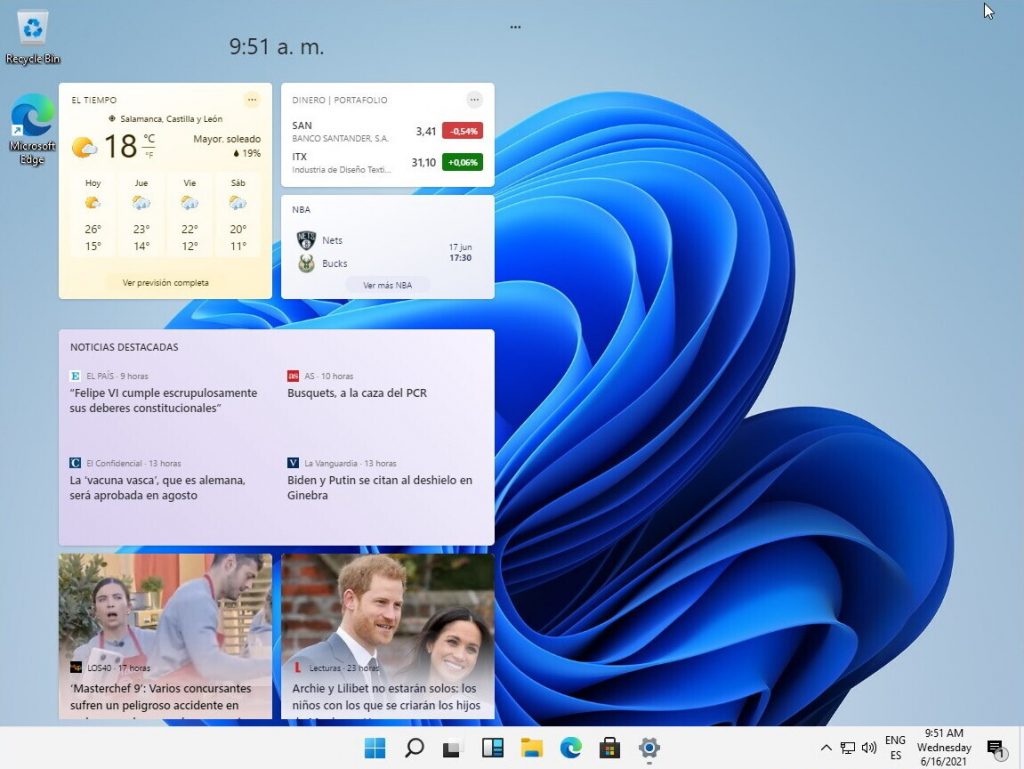Screen dimensions: 1024x769
Task: Click the 'Ver más NBA' button
Action: 387,285
